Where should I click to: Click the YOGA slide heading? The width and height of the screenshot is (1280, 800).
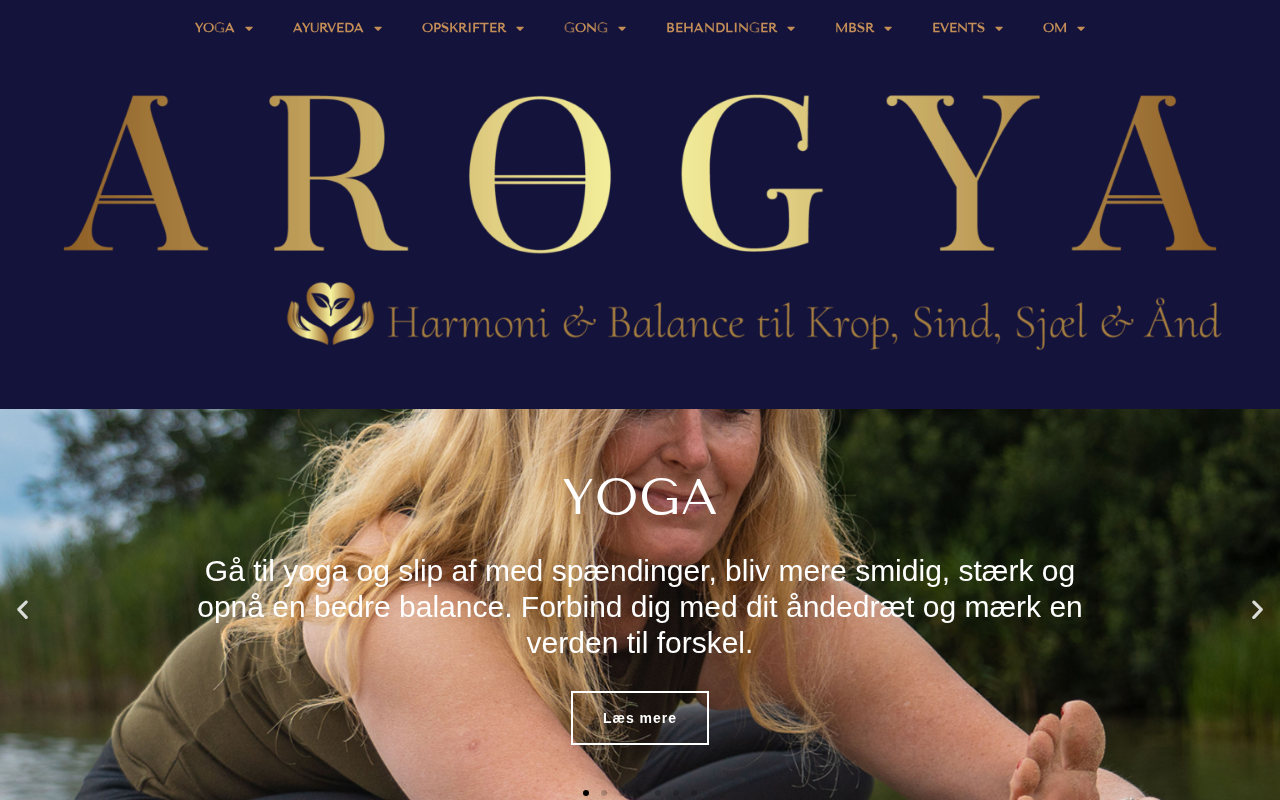[x=640, y=498]
